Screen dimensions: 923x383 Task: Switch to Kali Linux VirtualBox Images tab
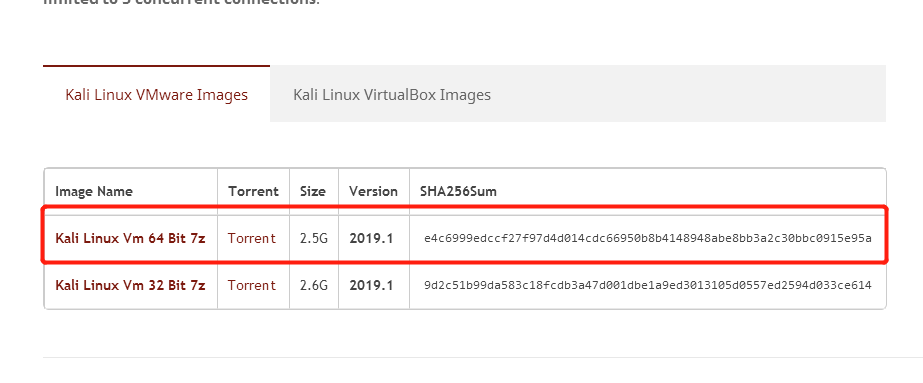[392, 94]
